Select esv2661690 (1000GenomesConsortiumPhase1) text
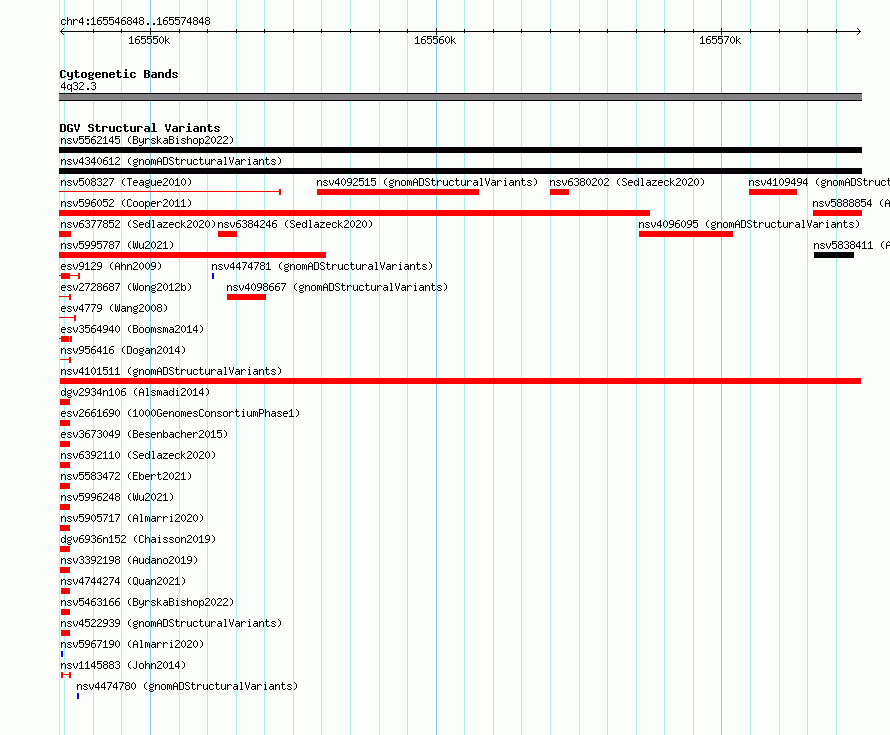 (x=180, y=413)
